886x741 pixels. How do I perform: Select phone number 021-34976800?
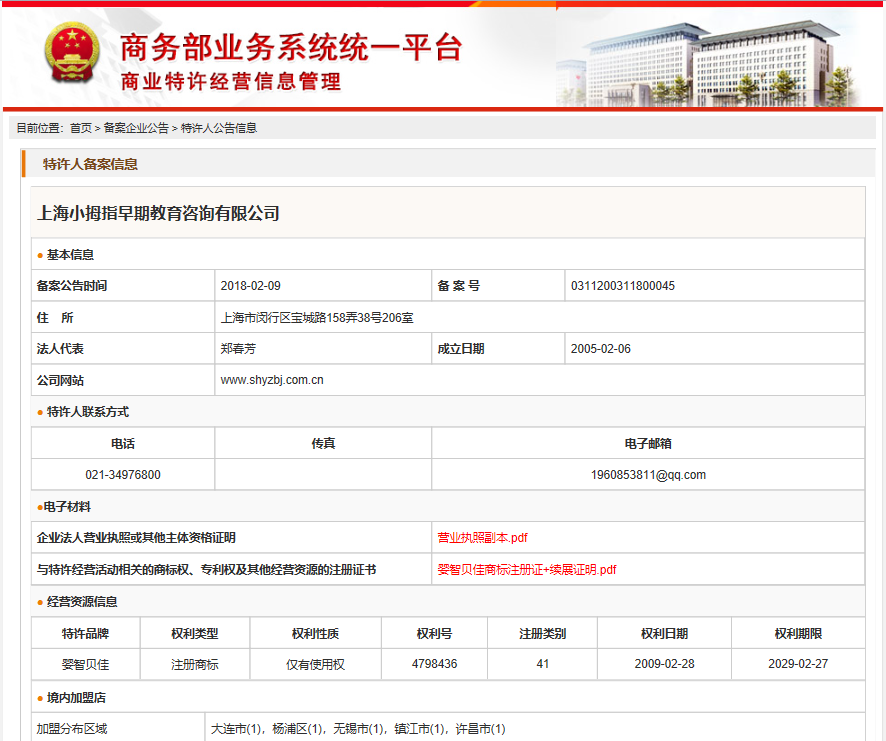123,475
